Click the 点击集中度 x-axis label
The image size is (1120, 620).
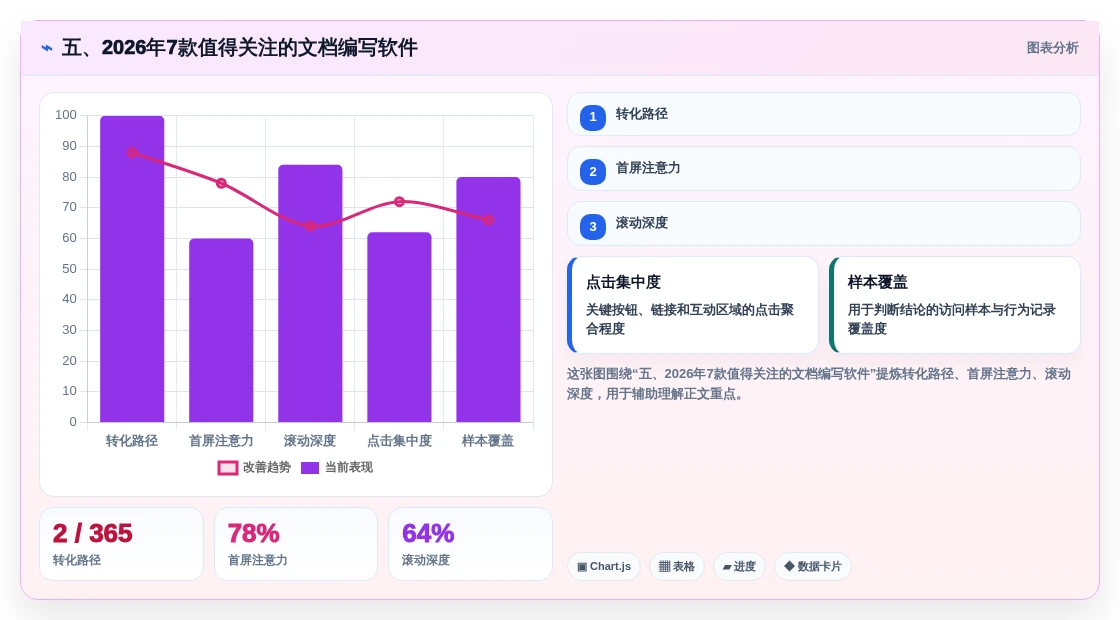399,441
